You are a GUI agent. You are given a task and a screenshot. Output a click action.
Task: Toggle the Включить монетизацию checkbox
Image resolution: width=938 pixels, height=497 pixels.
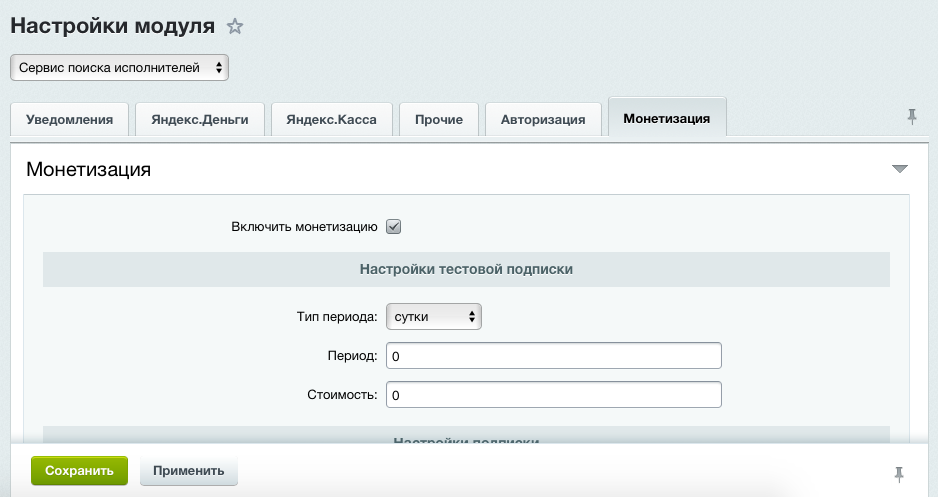coord(394,227)
